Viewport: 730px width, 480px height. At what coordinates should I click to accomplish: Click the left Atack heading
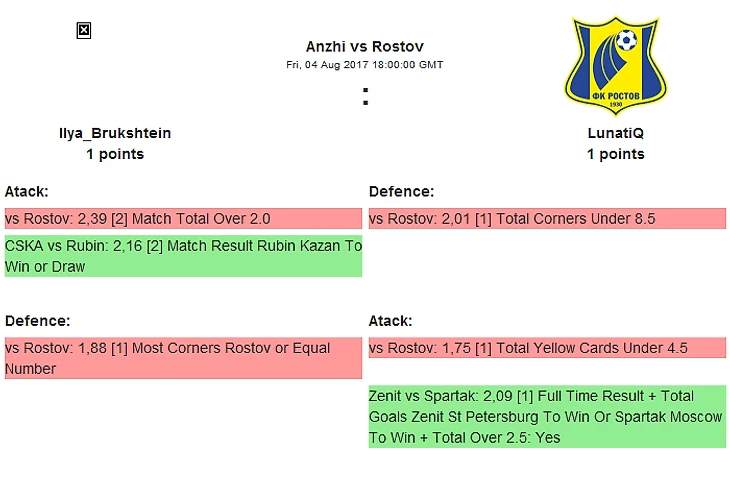[27, 191]
